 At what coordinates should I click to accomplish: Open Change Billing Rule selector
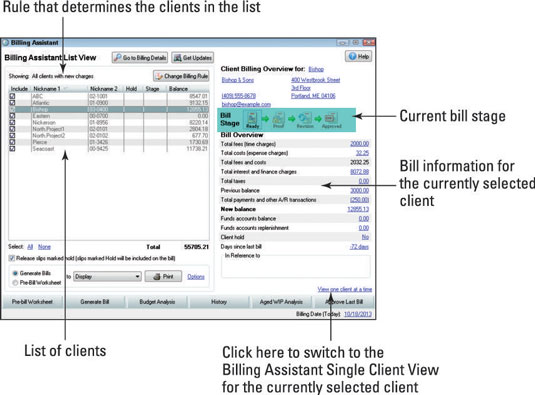pos(182,76)
